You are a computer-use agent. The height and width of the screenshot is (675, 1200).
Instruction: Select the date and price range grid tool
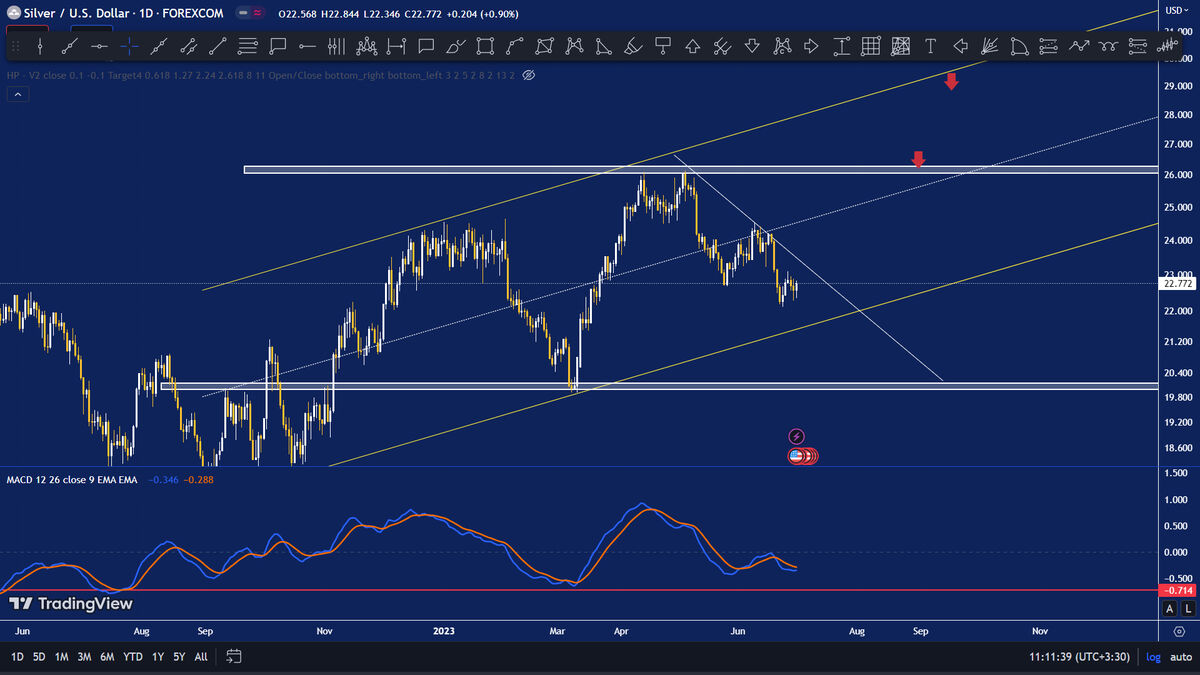coord(871,46)
